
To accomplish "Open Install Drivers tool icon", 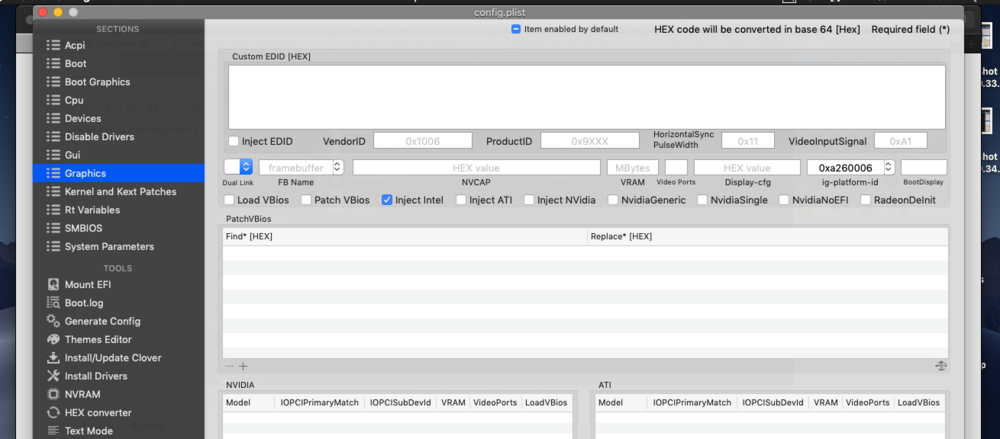I will coord(54,376).
